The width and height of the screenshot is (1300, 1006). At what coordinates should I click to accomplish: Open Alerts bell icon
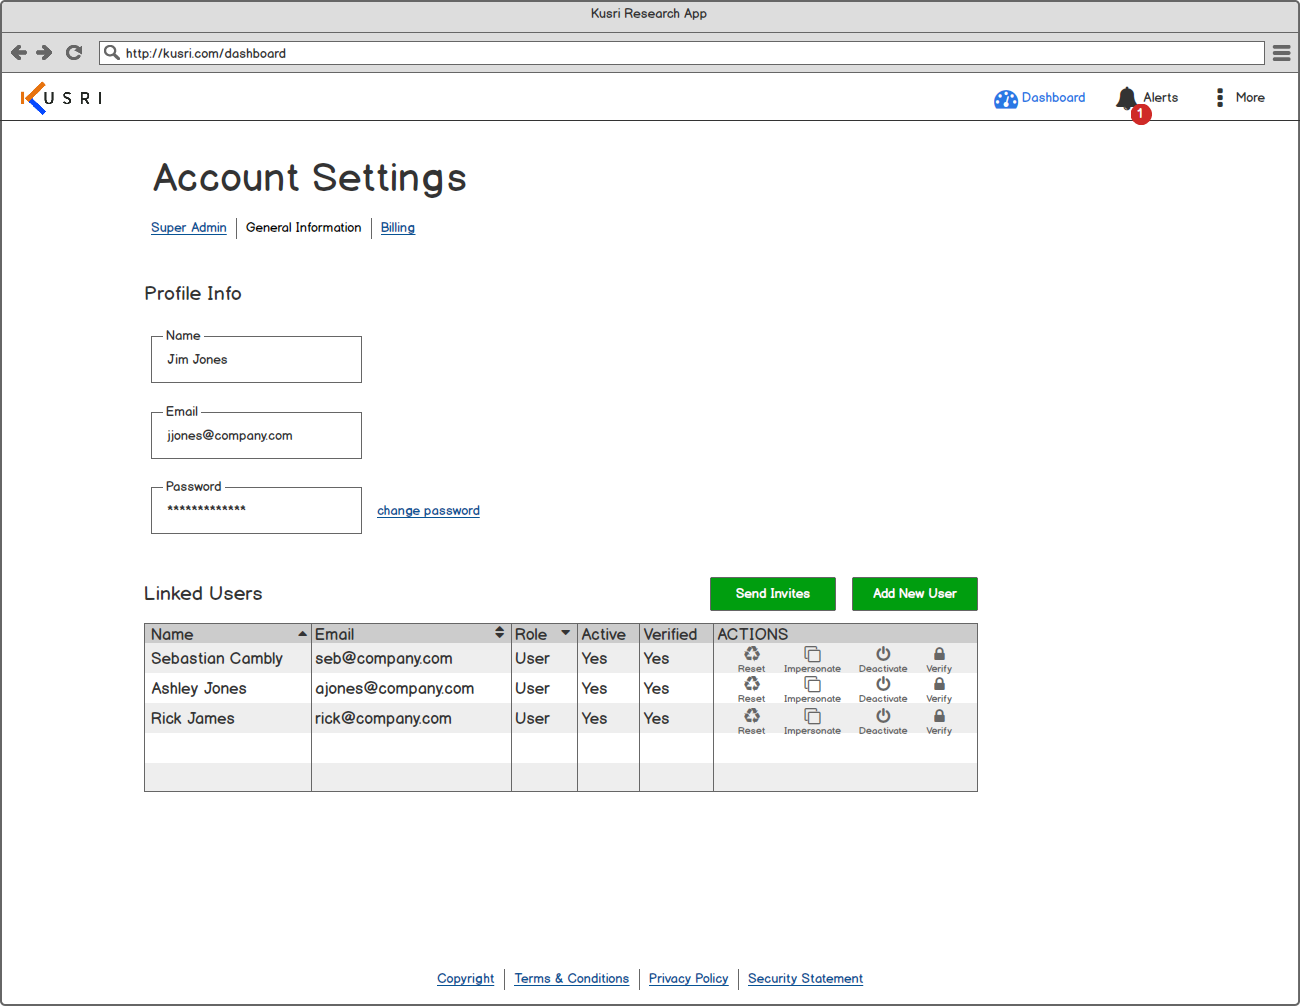click(x=1127, y=98)
